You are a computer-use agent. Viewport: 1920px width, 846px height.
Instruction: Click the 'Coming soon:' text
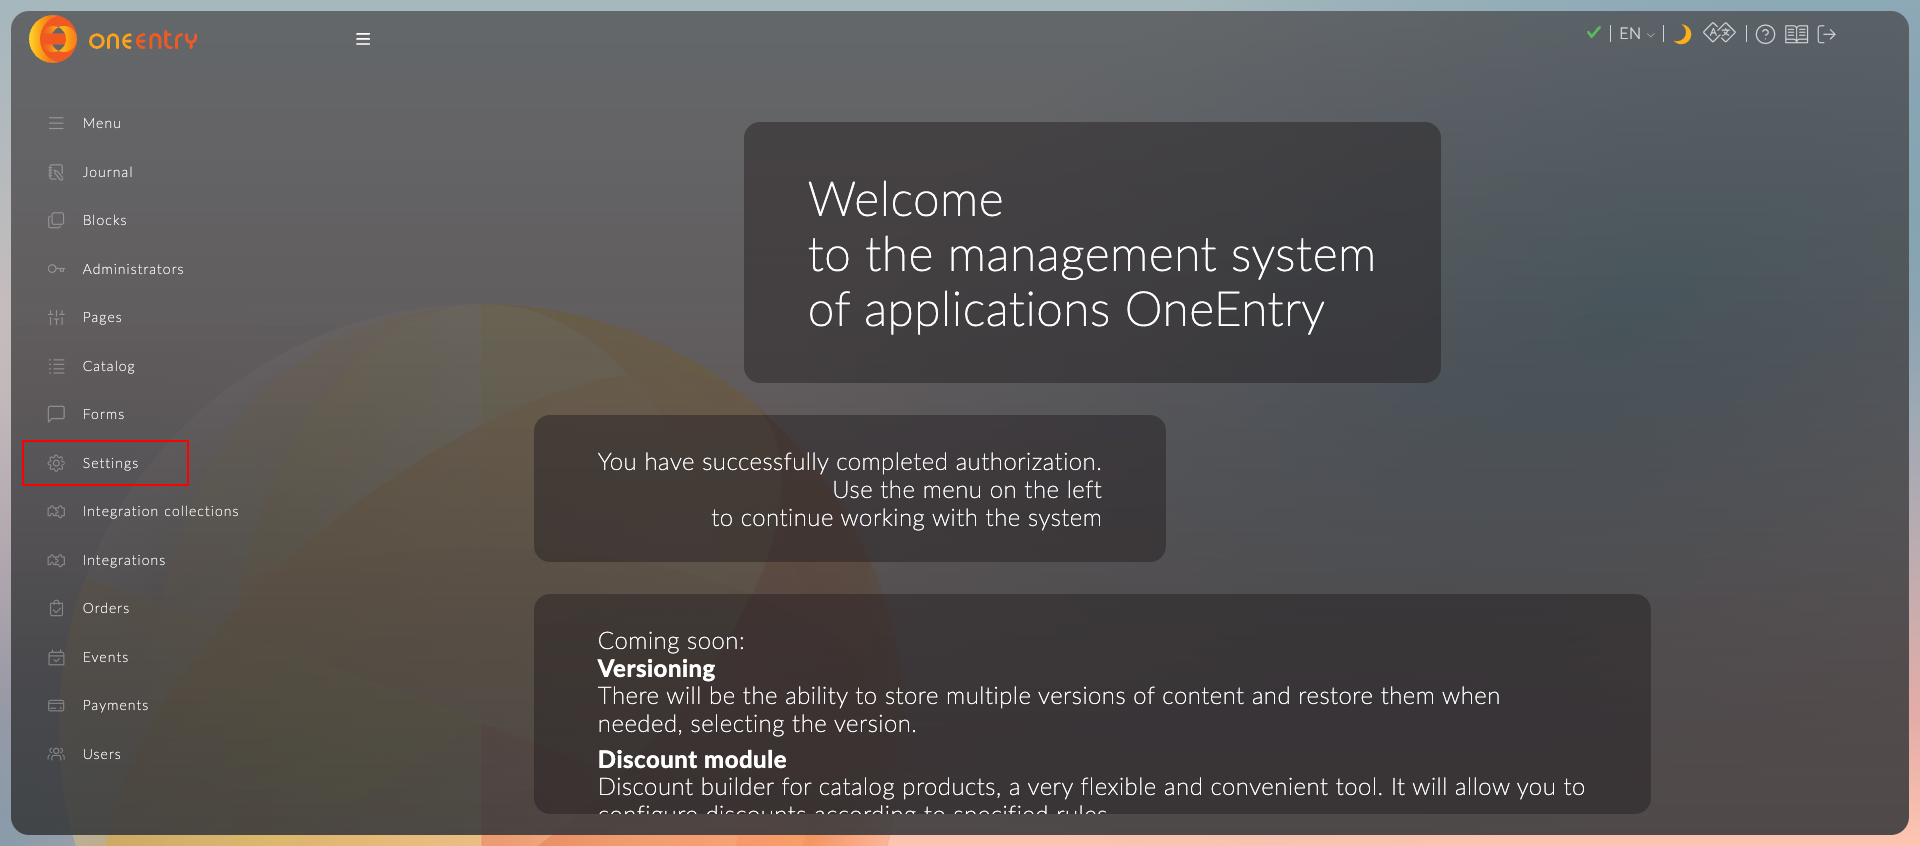click(671, 641)
